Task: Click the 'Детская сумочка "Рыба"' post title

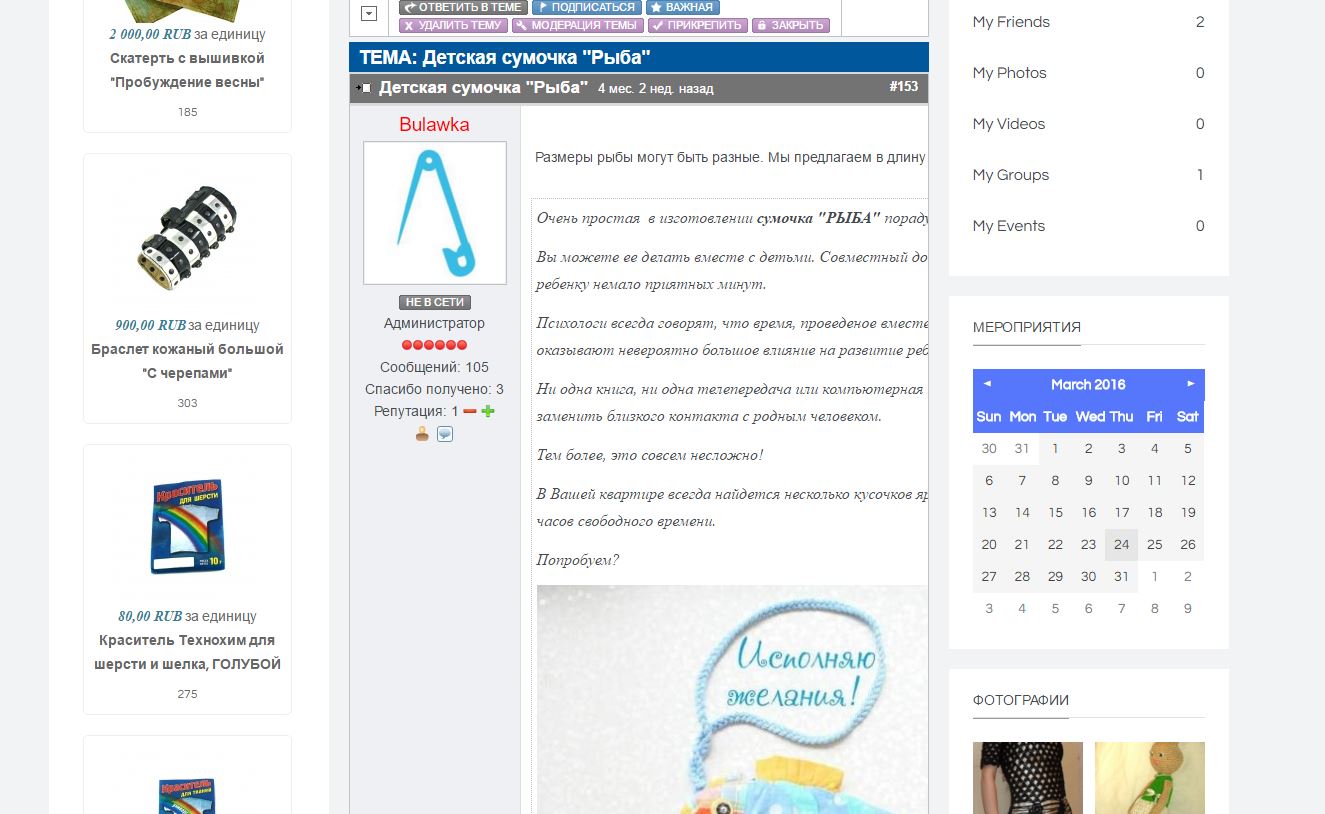Action: tap(484, 88)
